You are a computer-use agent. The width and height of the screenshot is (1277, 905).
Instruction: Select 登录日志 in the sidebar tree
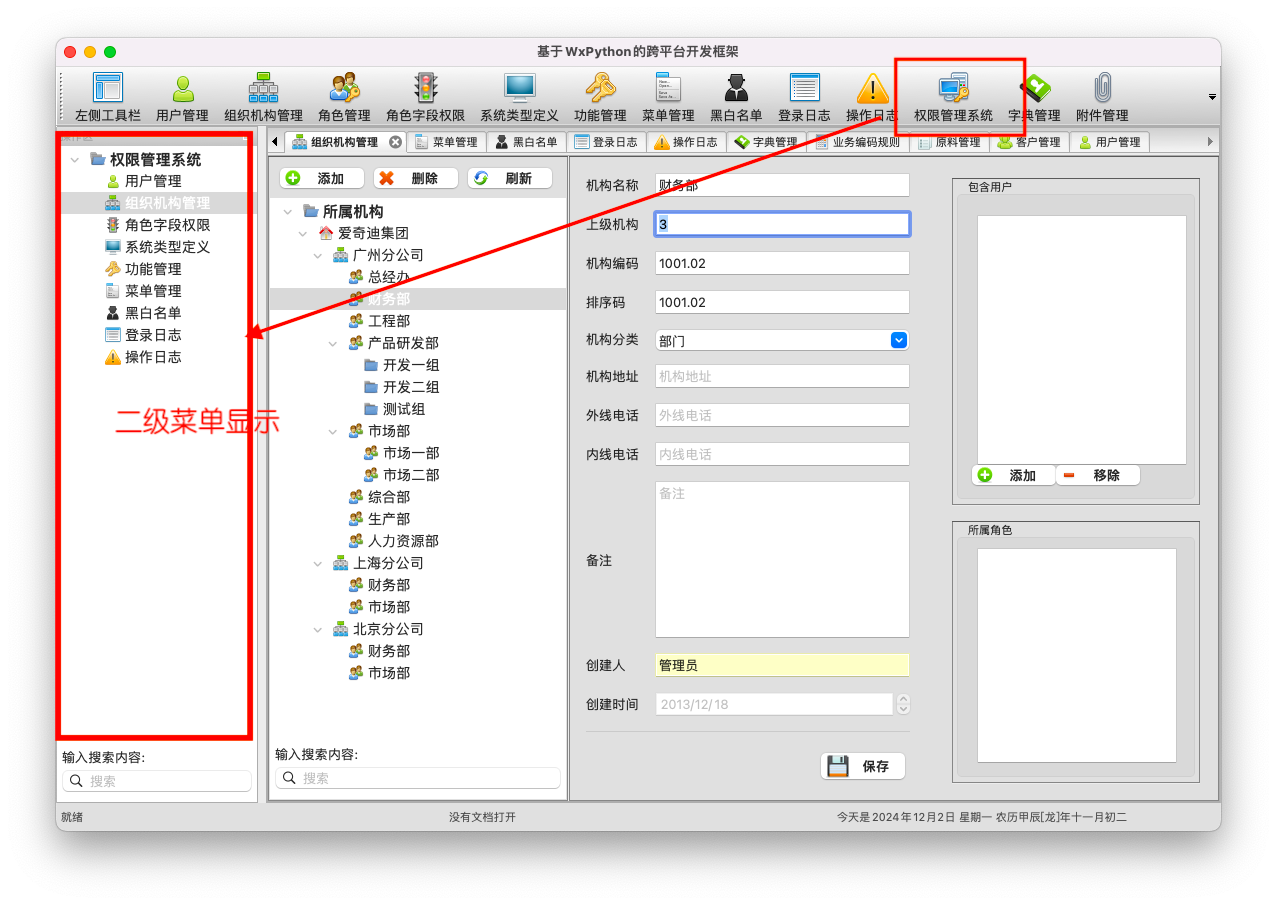point(153,335)
